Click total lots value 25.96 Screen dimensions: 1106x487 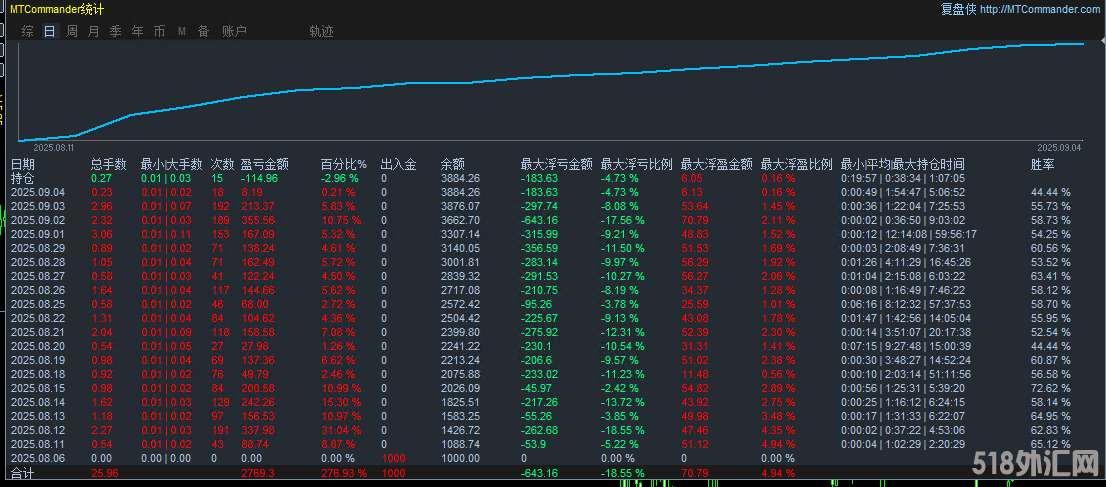point(103,473)
